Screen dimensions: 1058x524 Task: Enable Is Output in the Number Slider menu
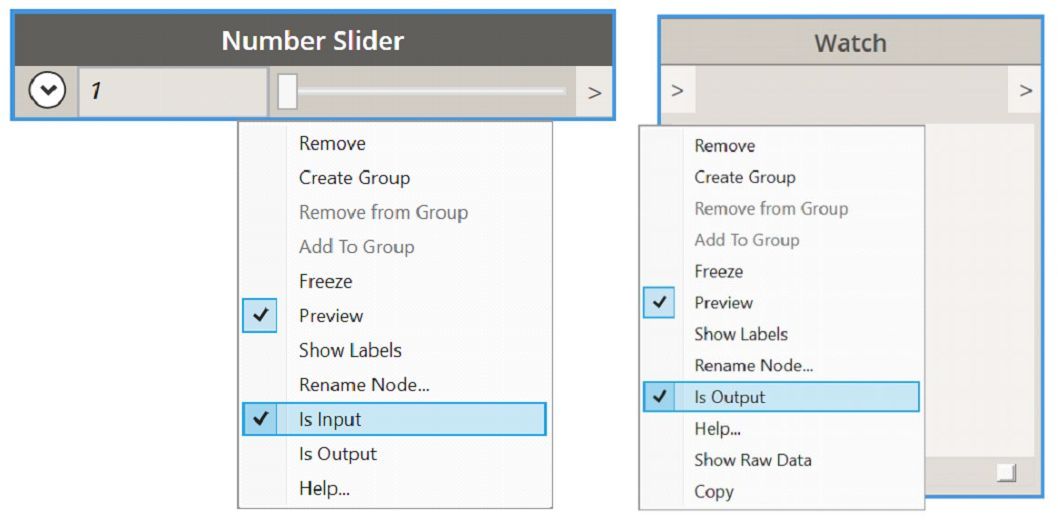pos(337,454)
